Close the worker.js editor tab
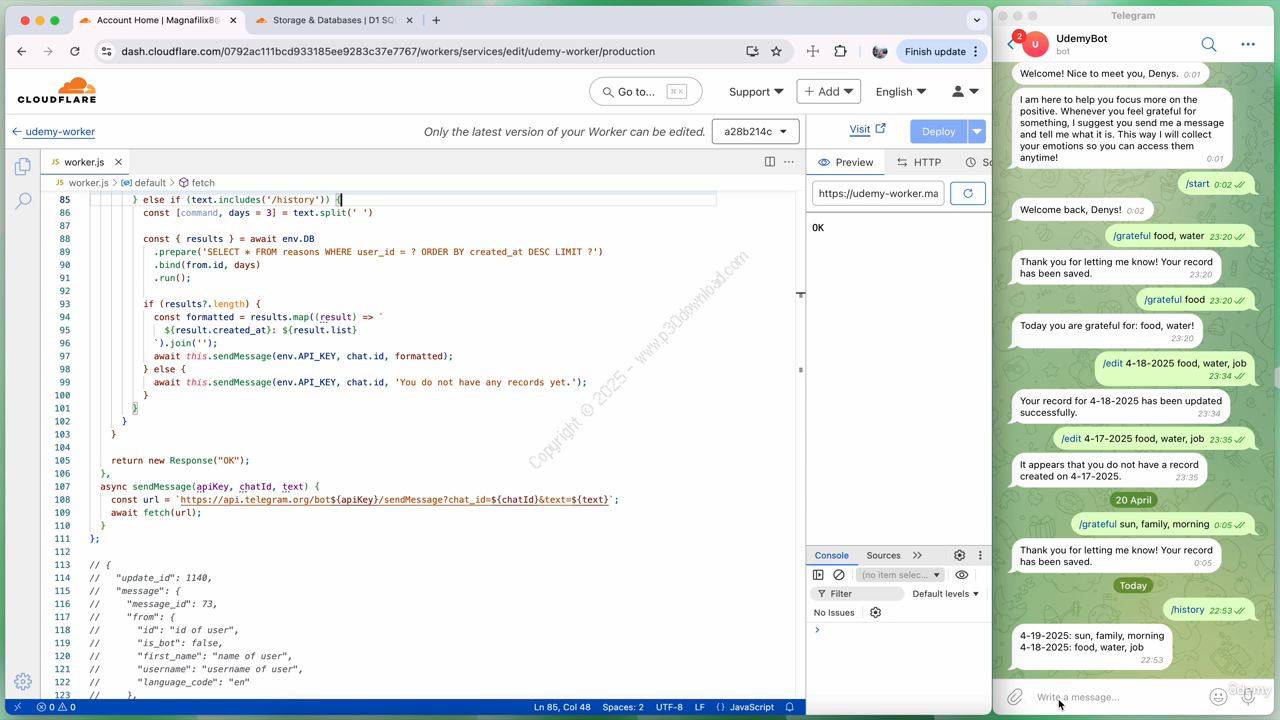The image size is (1280, 720). pos(118,162)
